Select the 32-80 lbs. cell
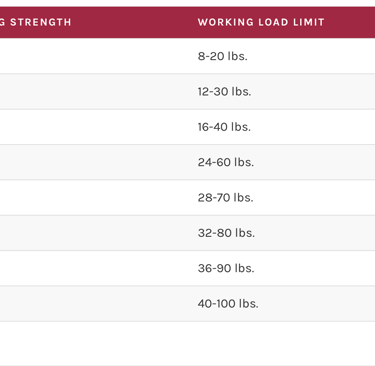Screen dimensions: 375x366 [x=226, y=233]
